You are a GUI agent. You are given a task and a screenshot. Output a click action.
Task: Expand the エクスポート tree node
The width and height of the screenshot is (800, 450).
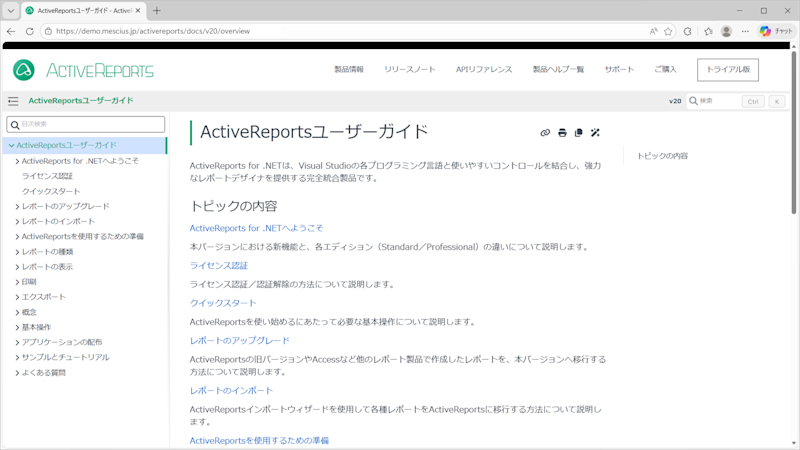[17, 297]
